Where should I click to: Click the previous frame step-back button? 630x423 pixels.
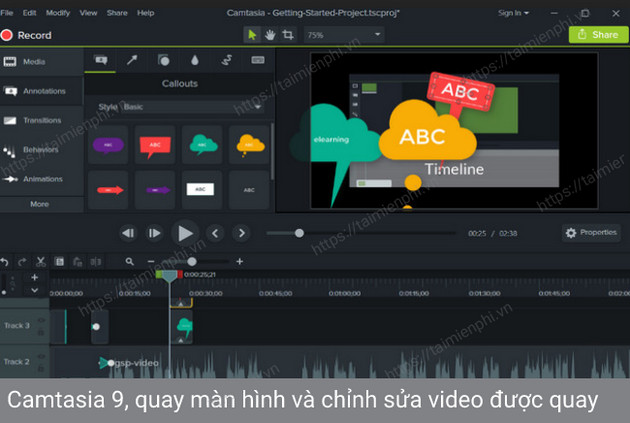pos(128,233)
